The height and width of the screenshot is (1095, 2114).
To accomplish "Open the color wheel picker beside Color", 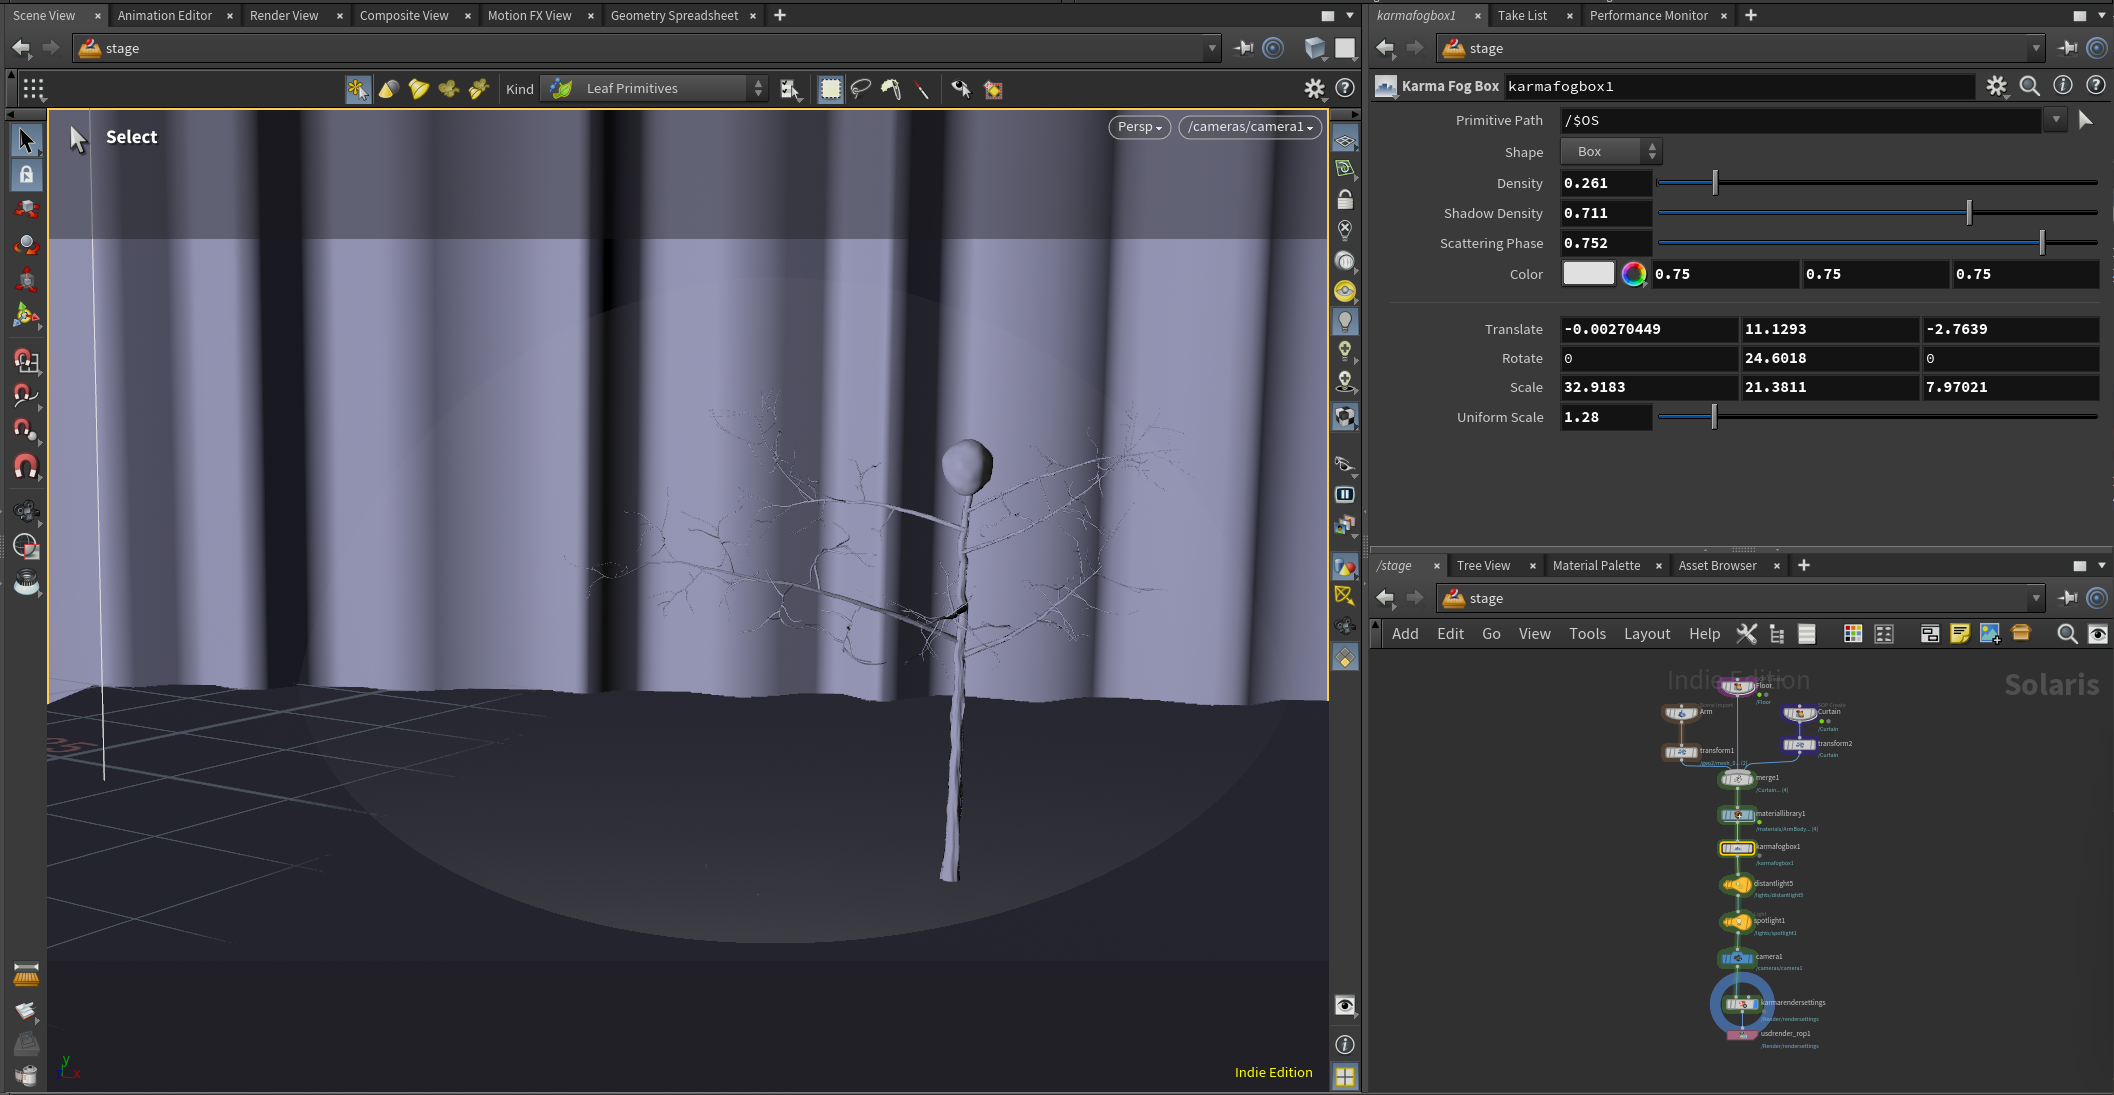I will (x=1633, y=274).
